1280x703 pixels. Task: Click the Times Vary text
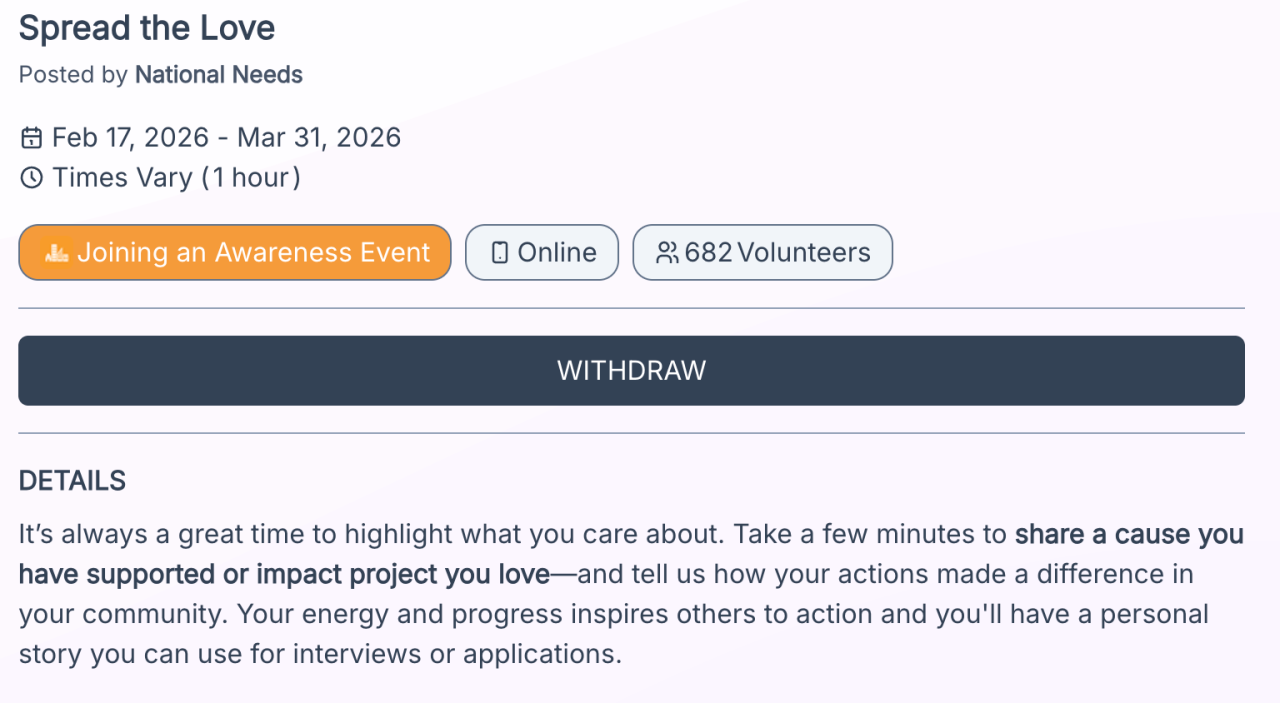[x=122, y=178]
